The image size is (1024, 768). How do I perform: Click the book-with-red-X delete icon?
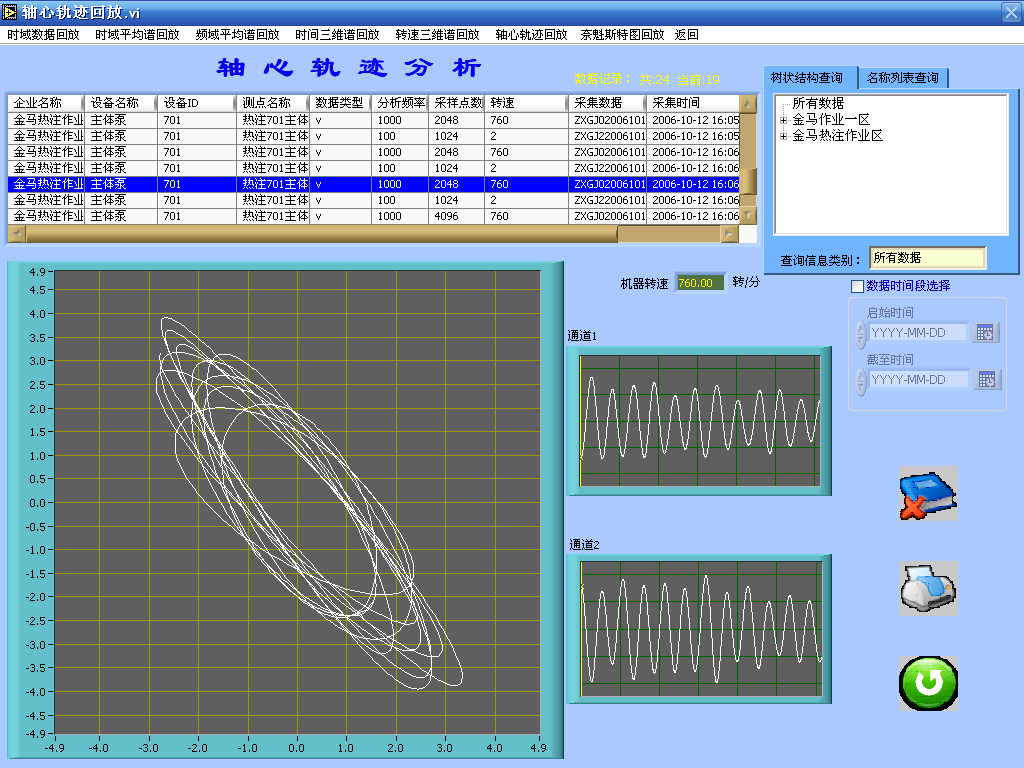pos(927,493)
